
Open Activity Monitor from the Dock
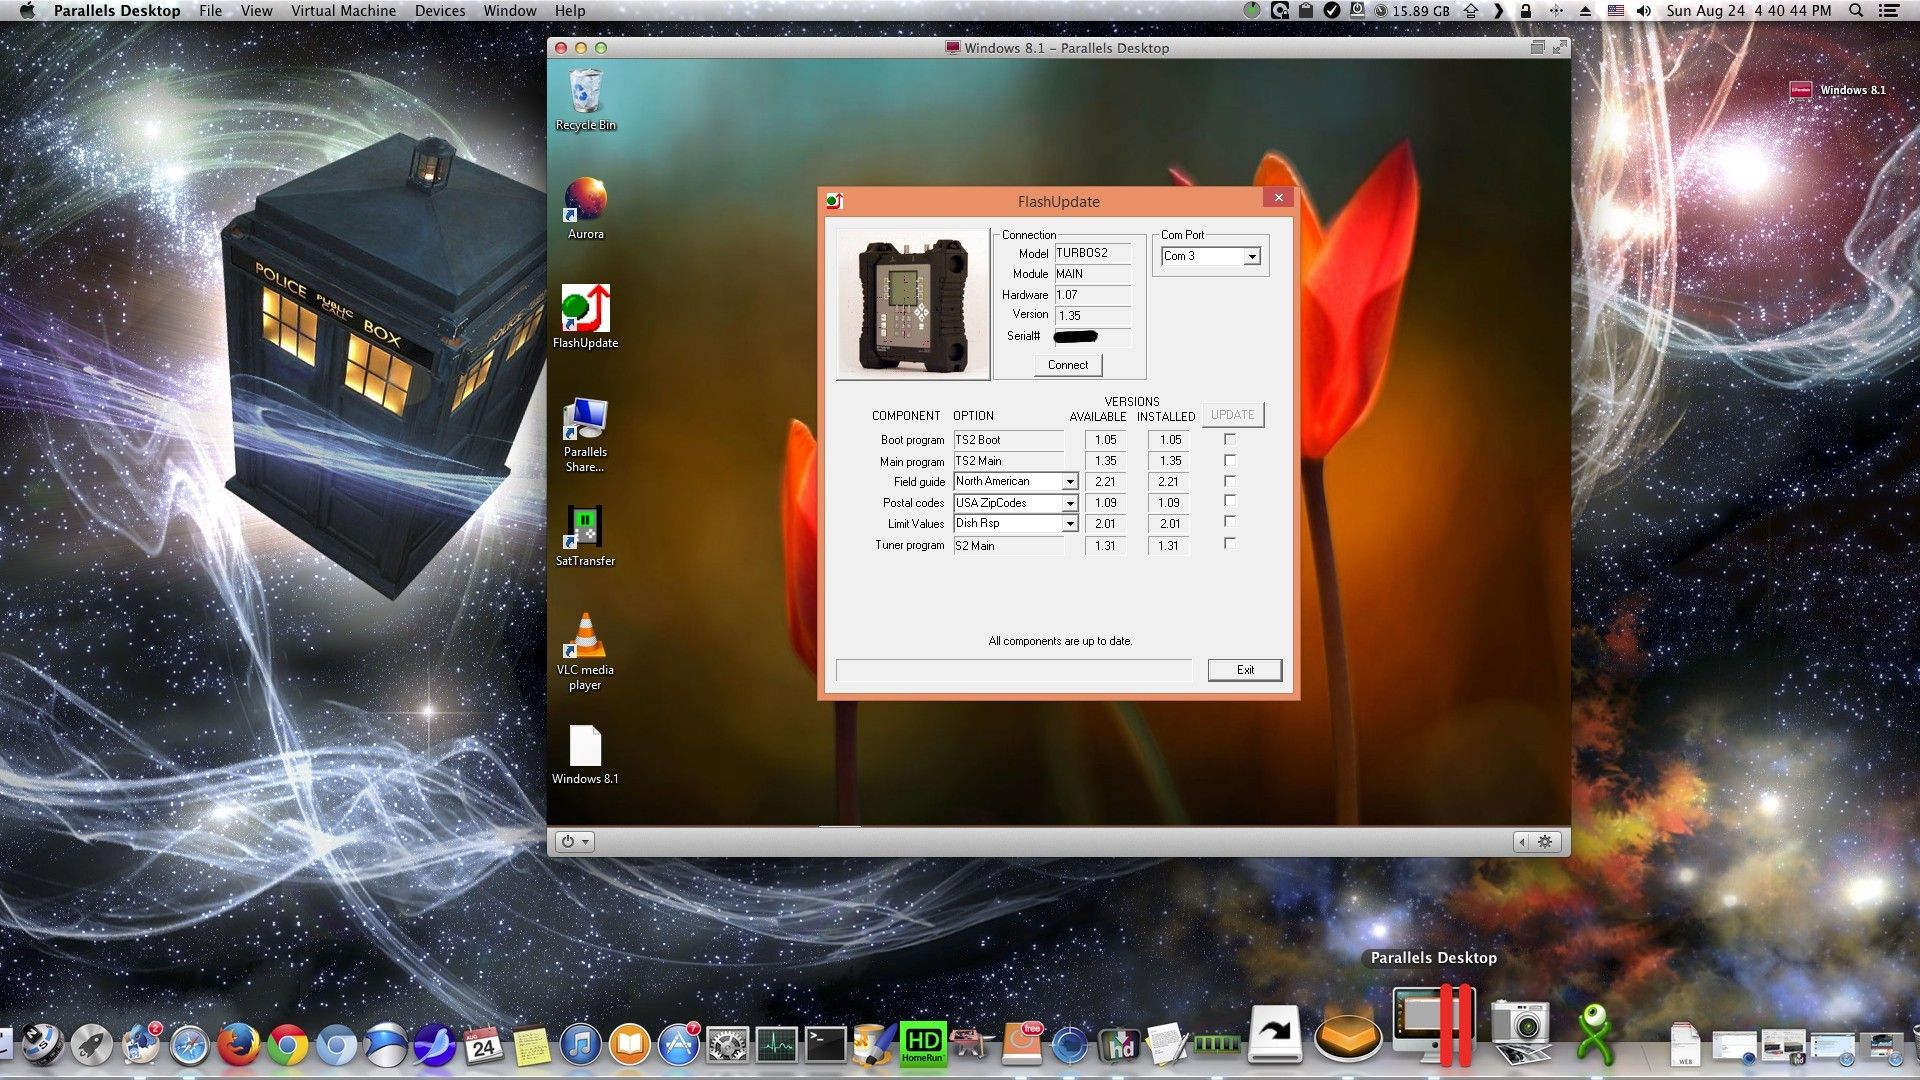[776, 1046]
